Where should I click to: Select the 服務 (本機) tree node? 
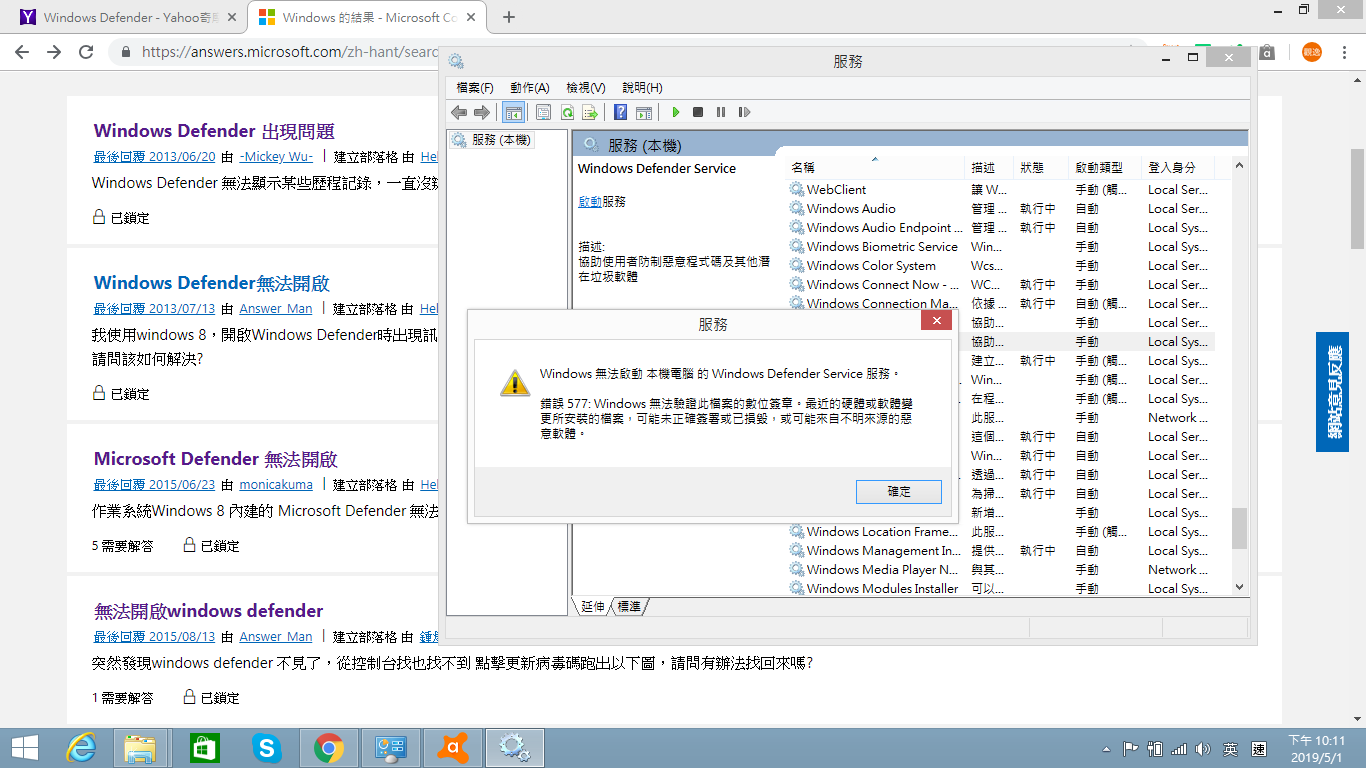point(491,140)
